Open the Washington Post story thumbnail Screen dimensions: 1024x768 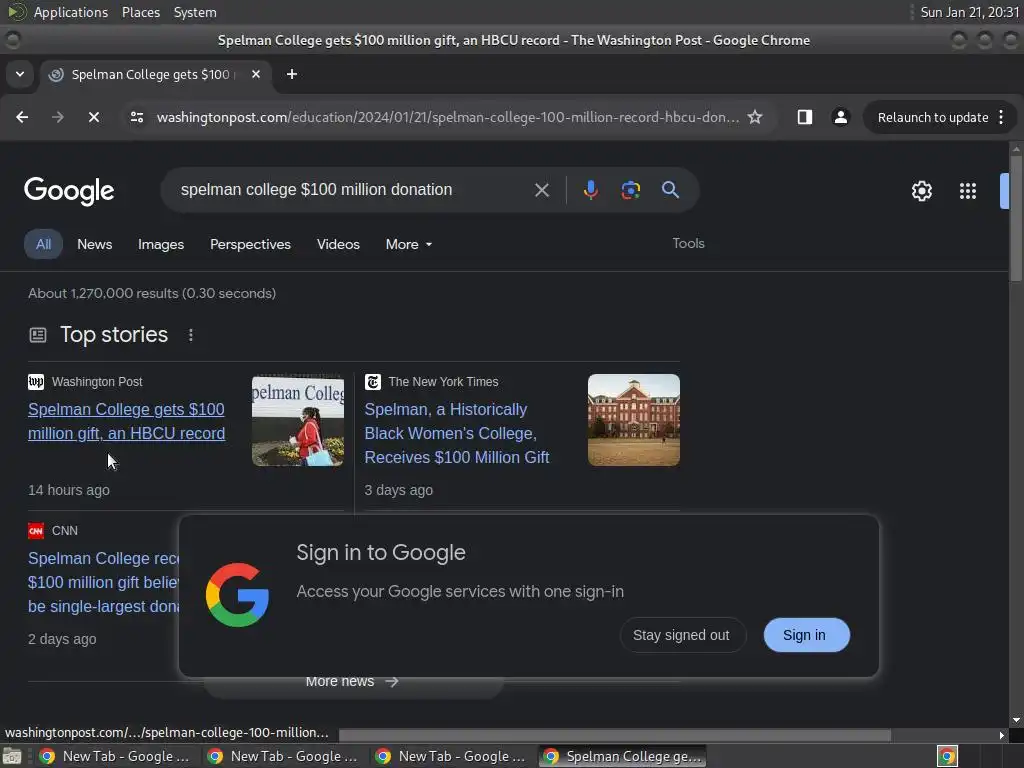click(298, 420)
